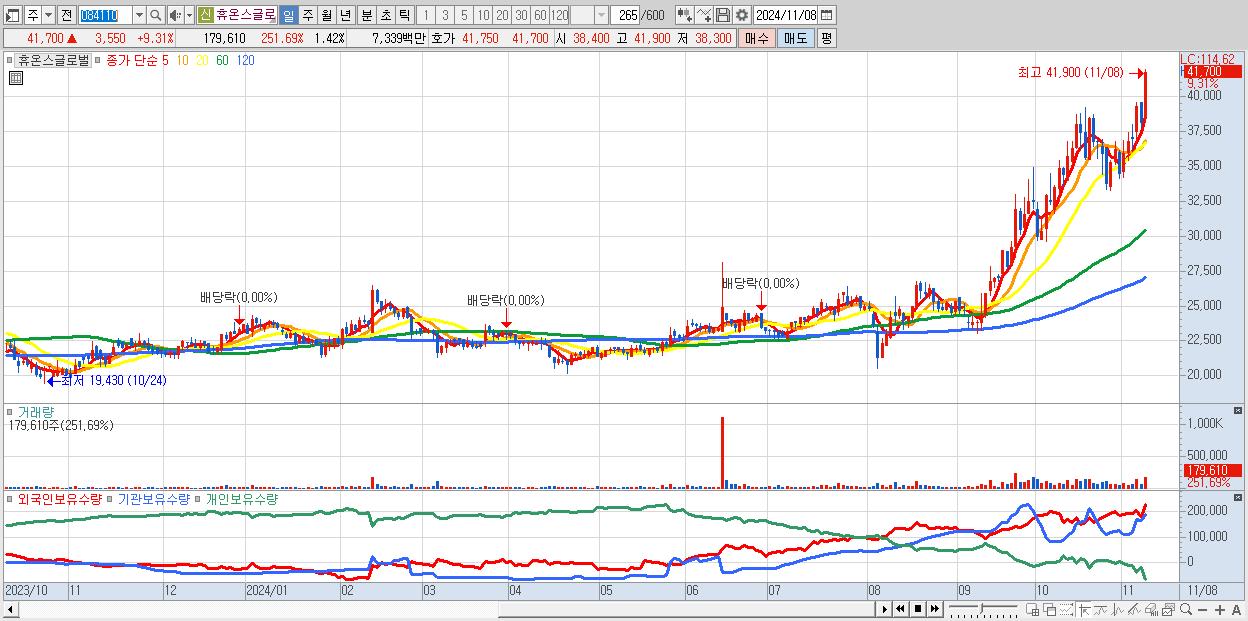Click the A auto-scale icon at bottom right

(x=1236, y=610)
